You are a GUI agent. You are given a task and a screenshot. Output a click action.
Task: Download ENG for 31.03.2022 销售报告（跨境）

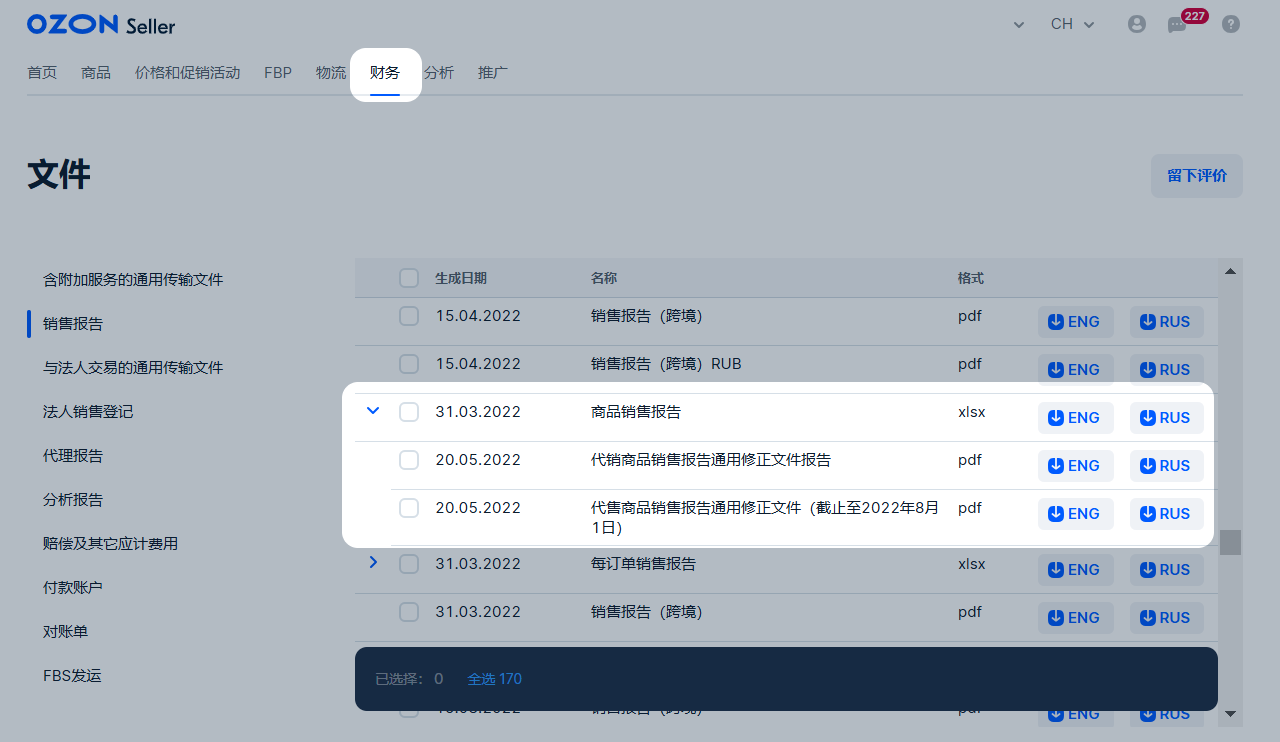(1076, 618)
